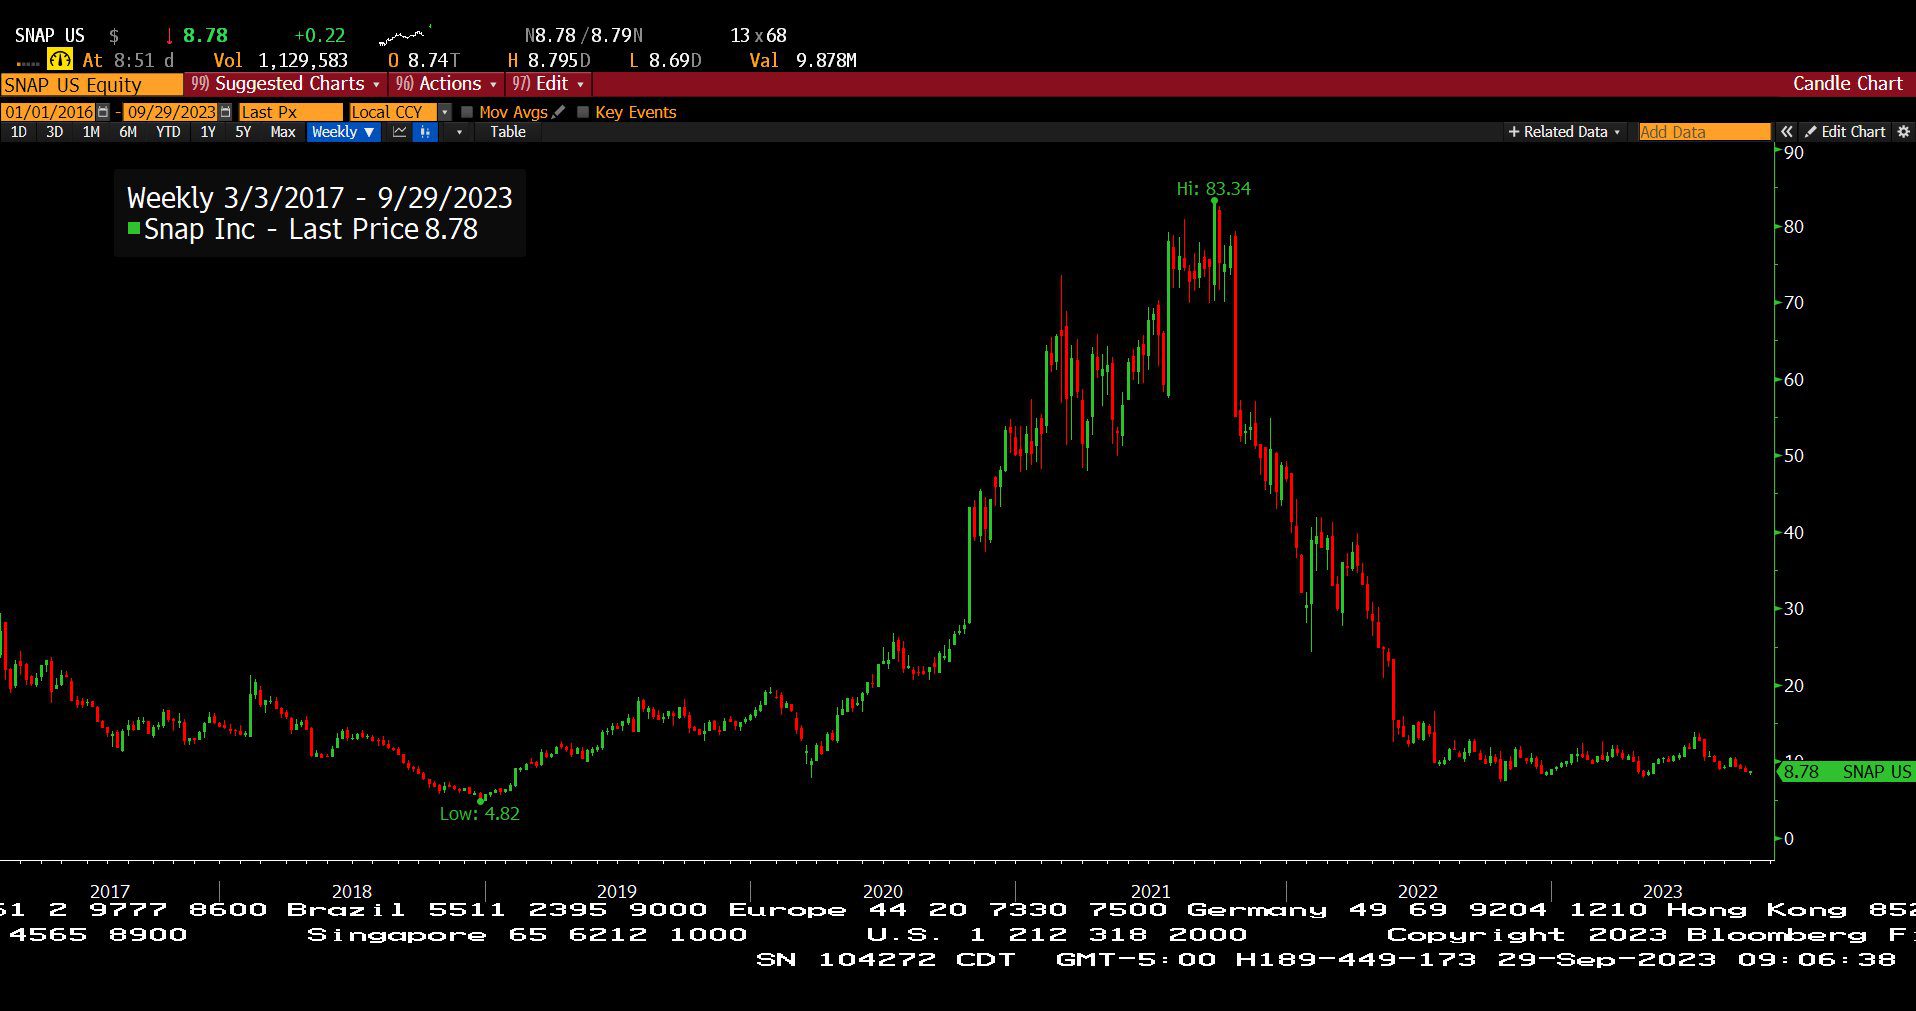1916x1011 pixels.
Task: Click the Hi: 83.34 chart marker
Action: click(1213, 189)
